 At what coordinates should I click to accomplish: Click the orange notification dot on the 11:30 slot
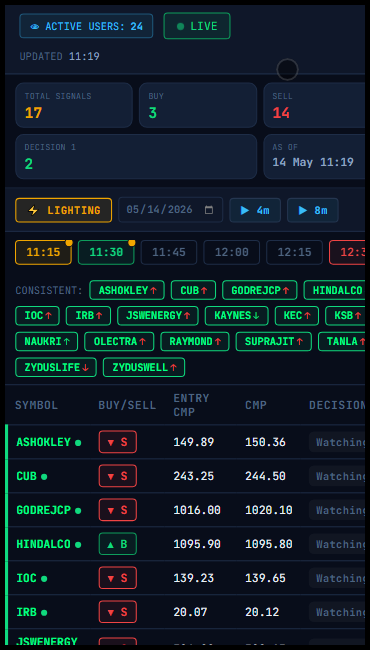pyautogui.click(x=132, y=243)
